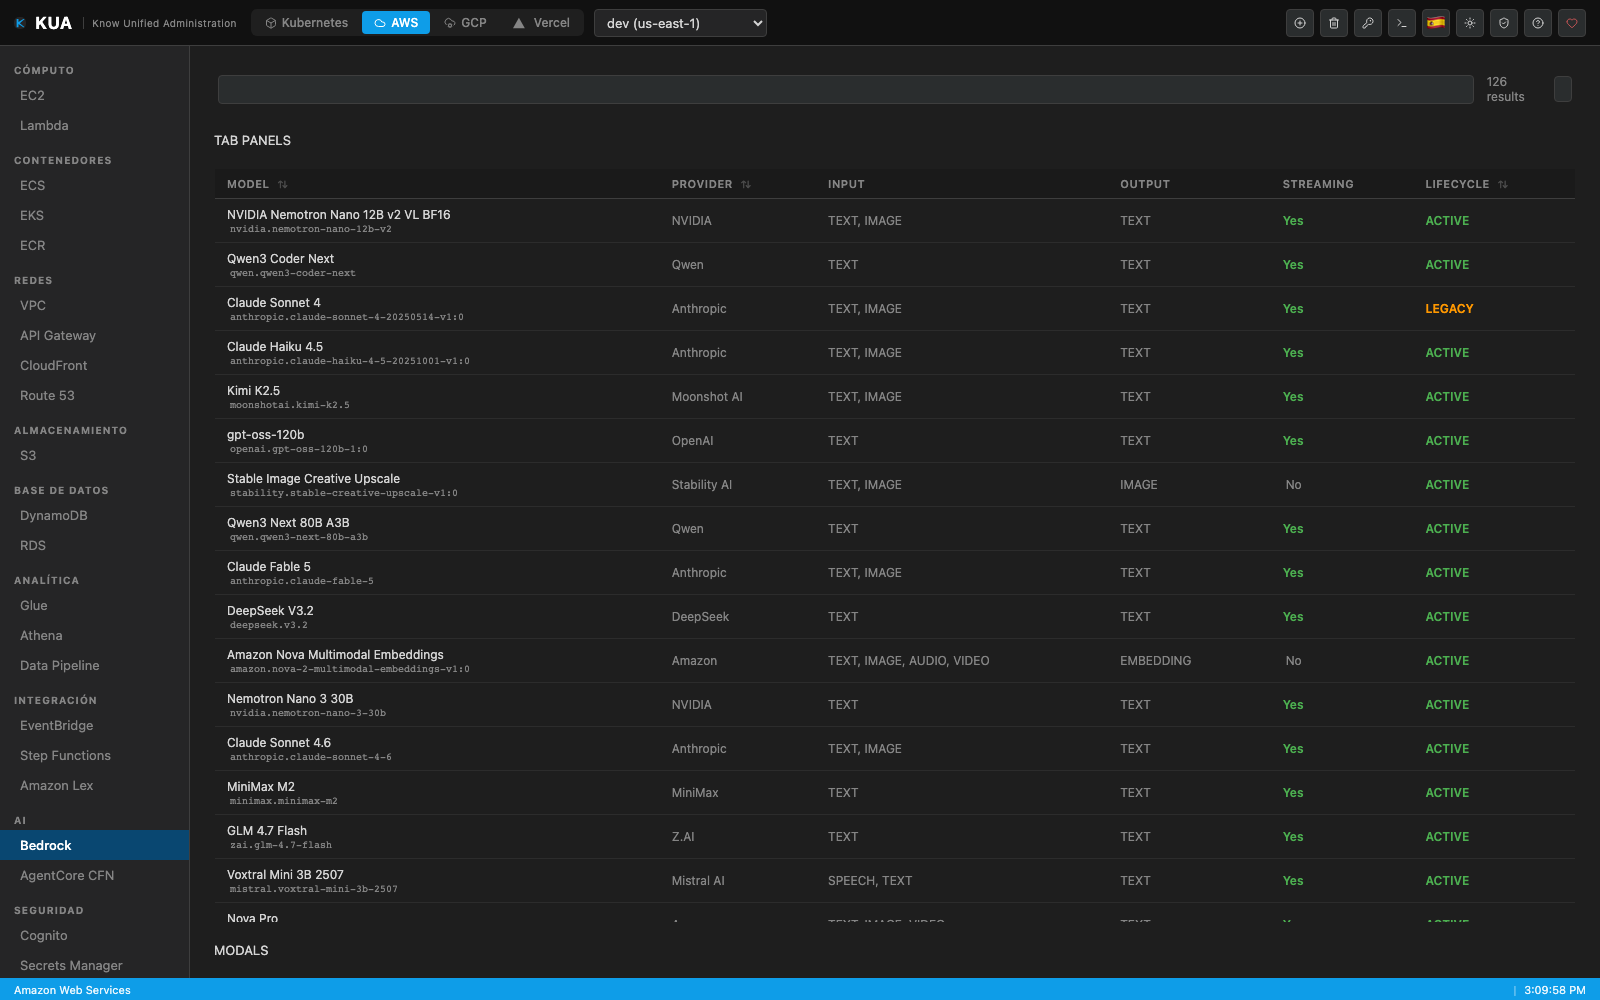Navigate to API Gateway
Viewport: 1600px width, 1000px height.
pos(95,336)
